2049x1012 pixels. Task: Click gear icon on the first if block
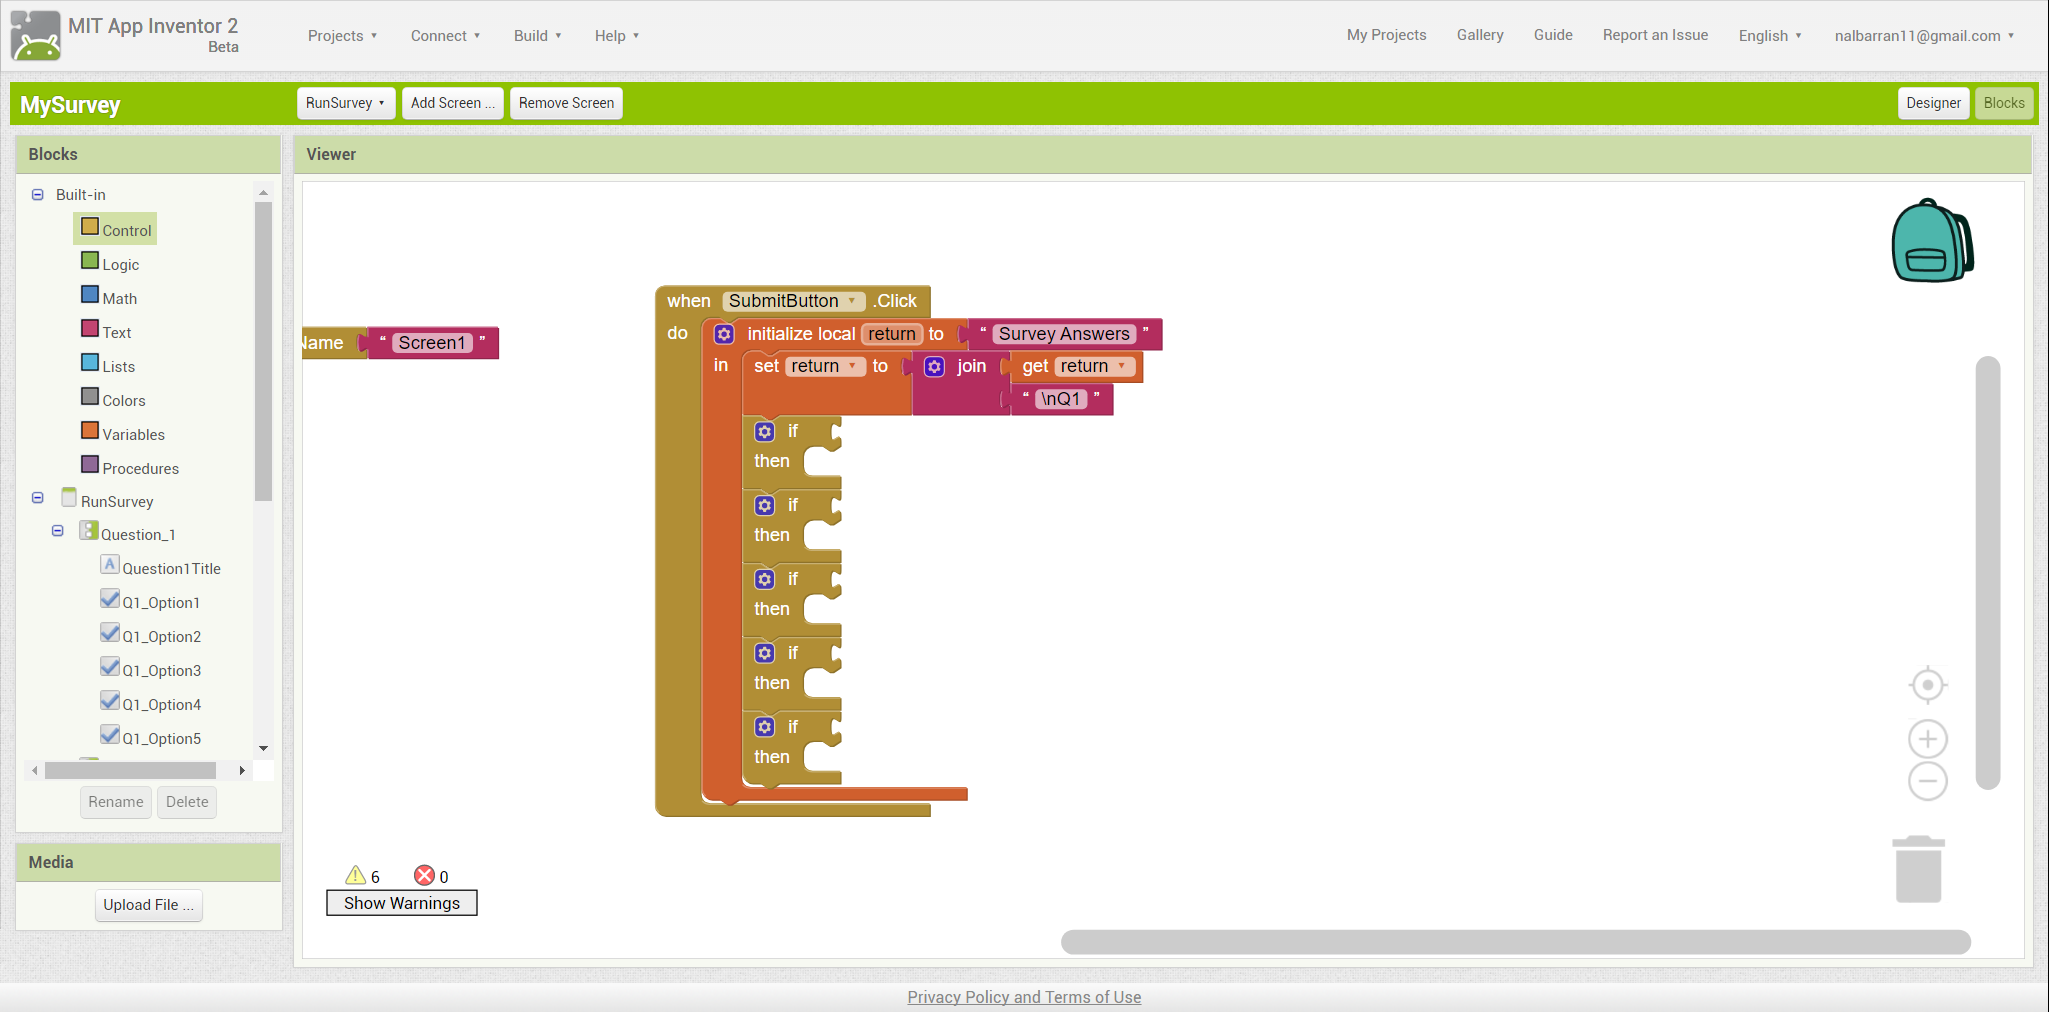[765, 432]
